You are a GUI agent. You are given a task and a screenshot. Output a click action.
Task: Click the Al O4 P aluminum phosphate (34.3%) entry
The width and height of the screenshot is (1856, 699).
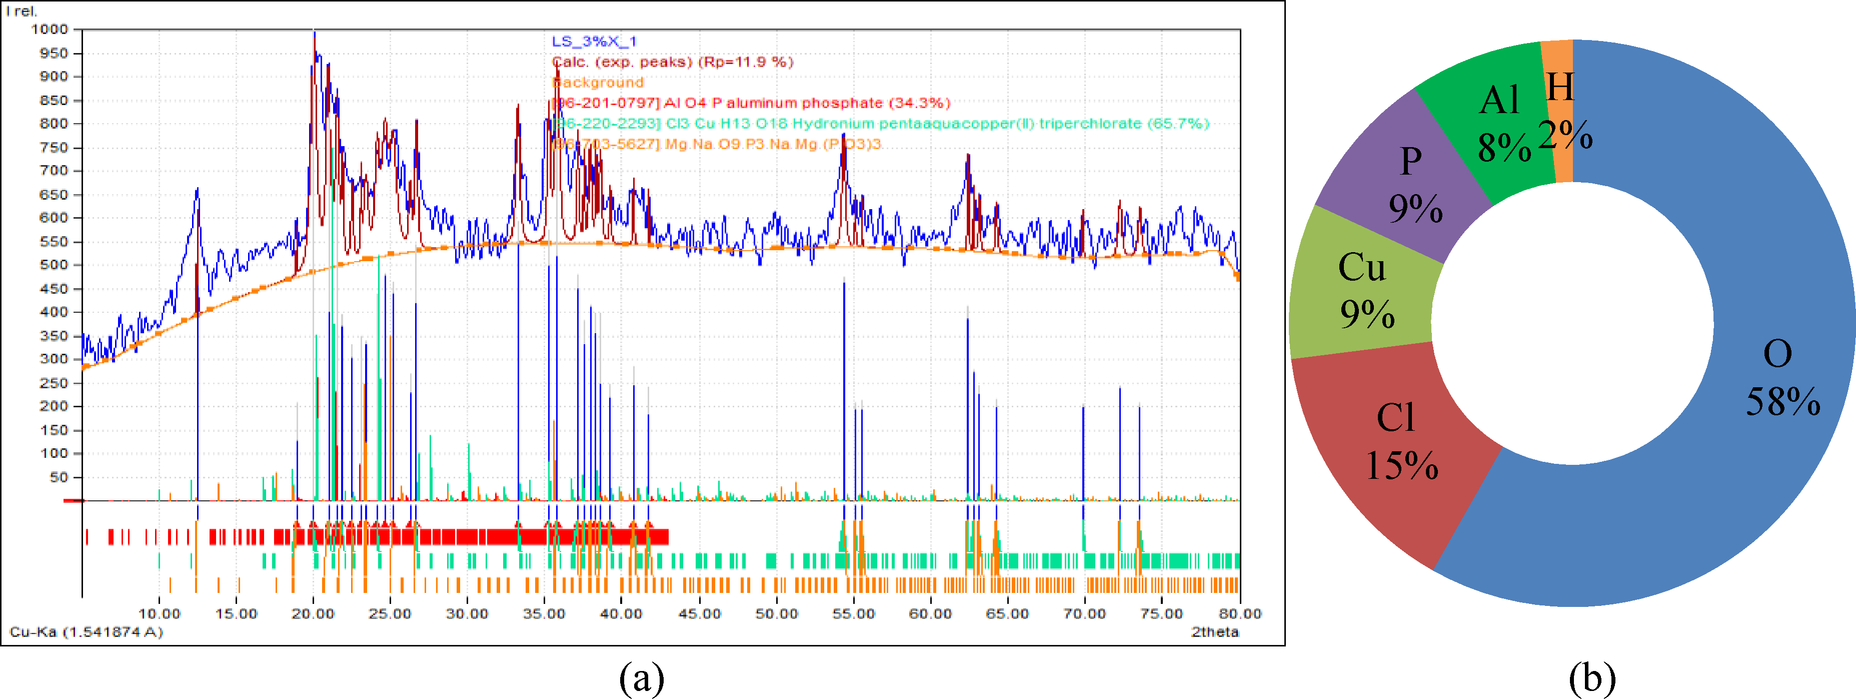click(x=751, y=103)
